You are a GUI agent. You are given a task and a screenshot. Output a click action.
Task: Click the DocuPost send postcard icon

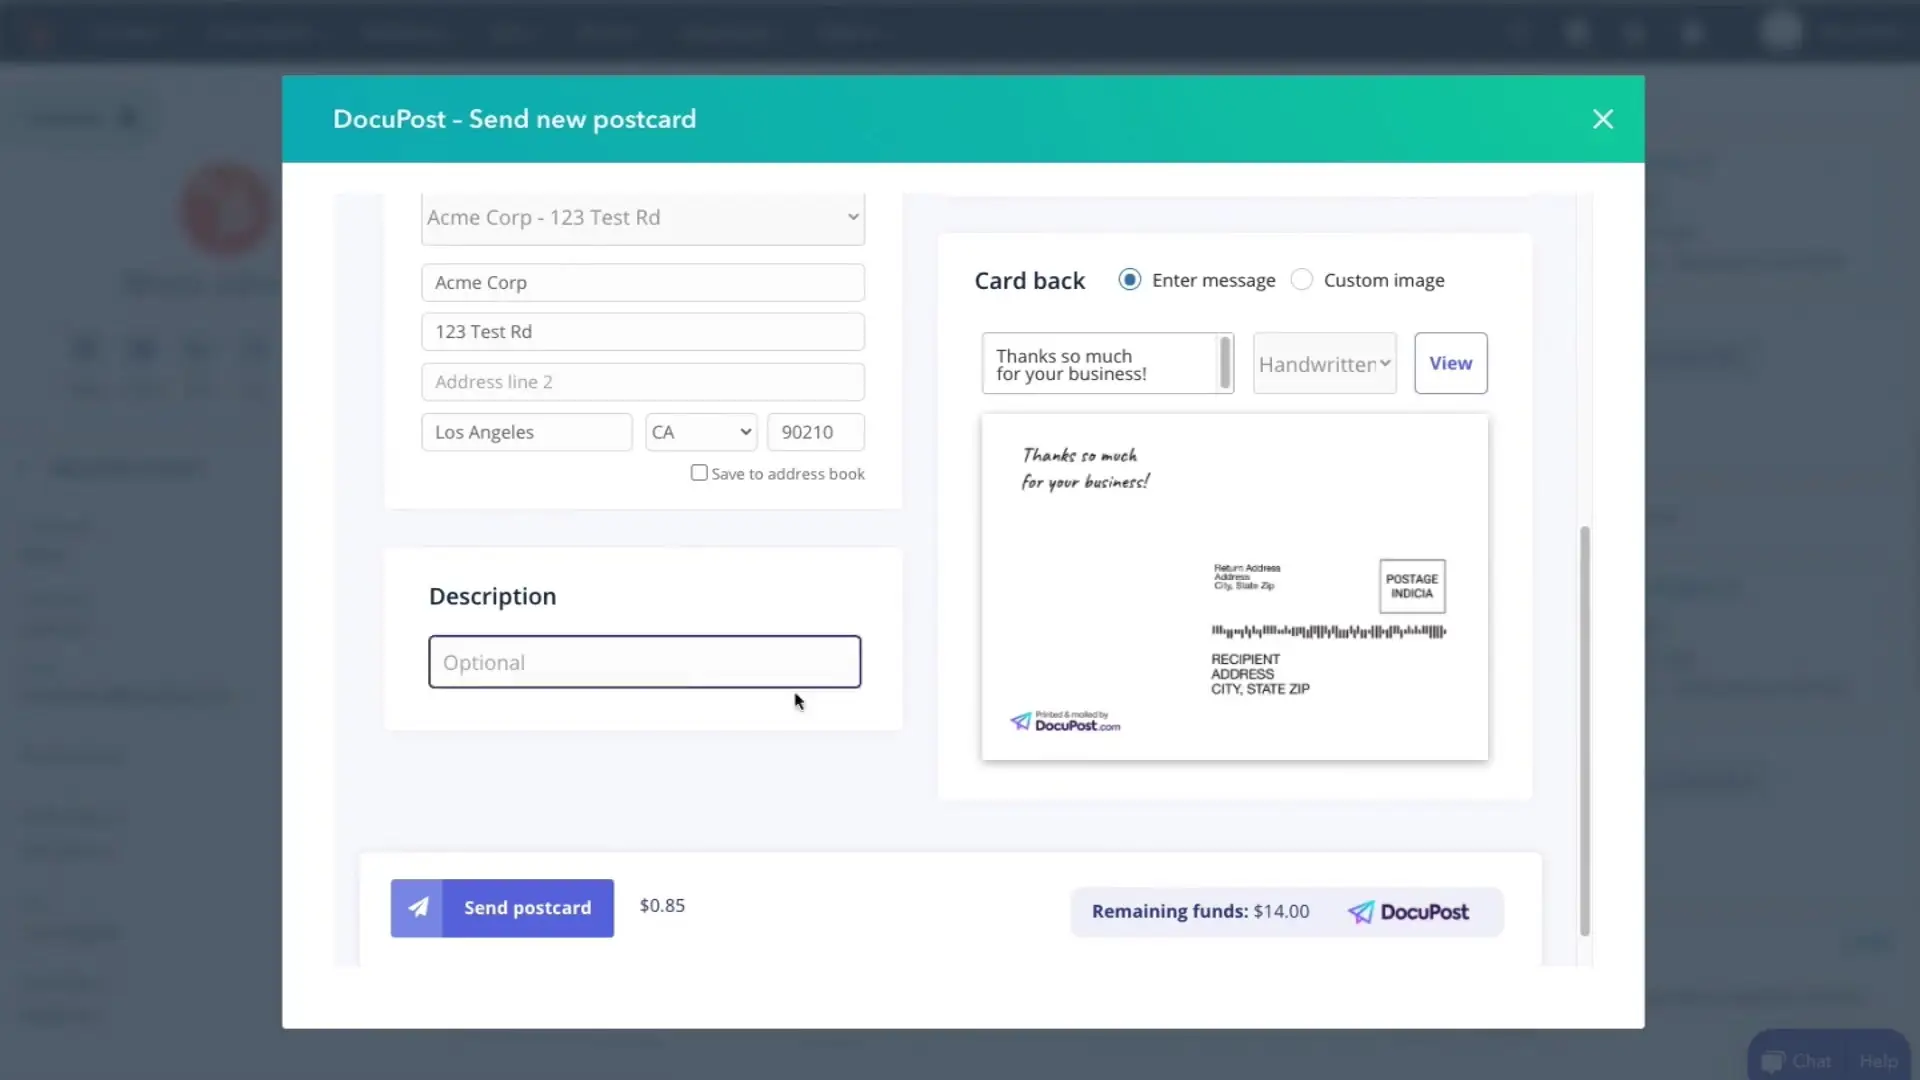coord(417,907)
